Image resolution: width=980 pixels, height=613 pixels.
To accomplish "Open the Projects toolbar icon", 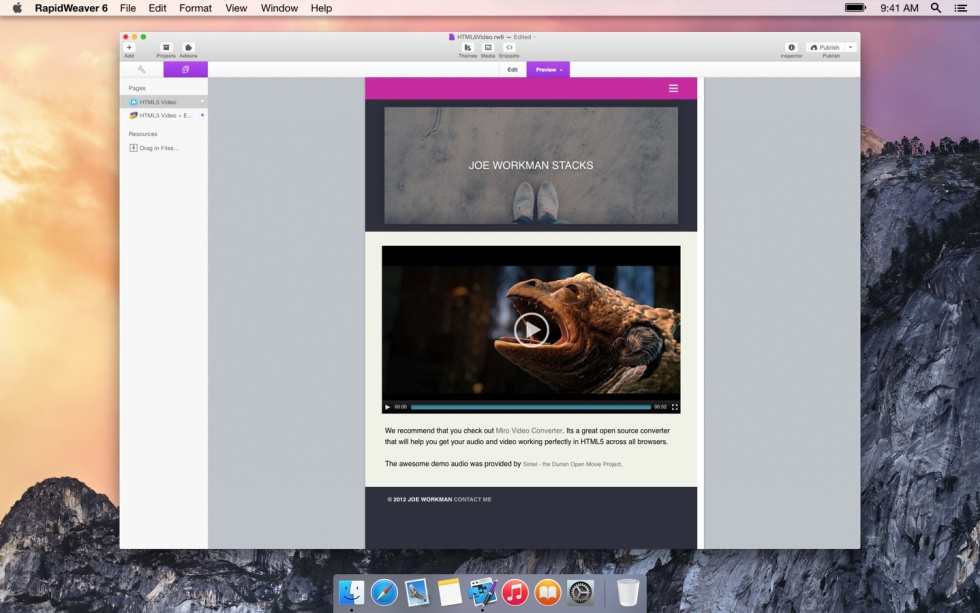I will [x=166, y=47].
